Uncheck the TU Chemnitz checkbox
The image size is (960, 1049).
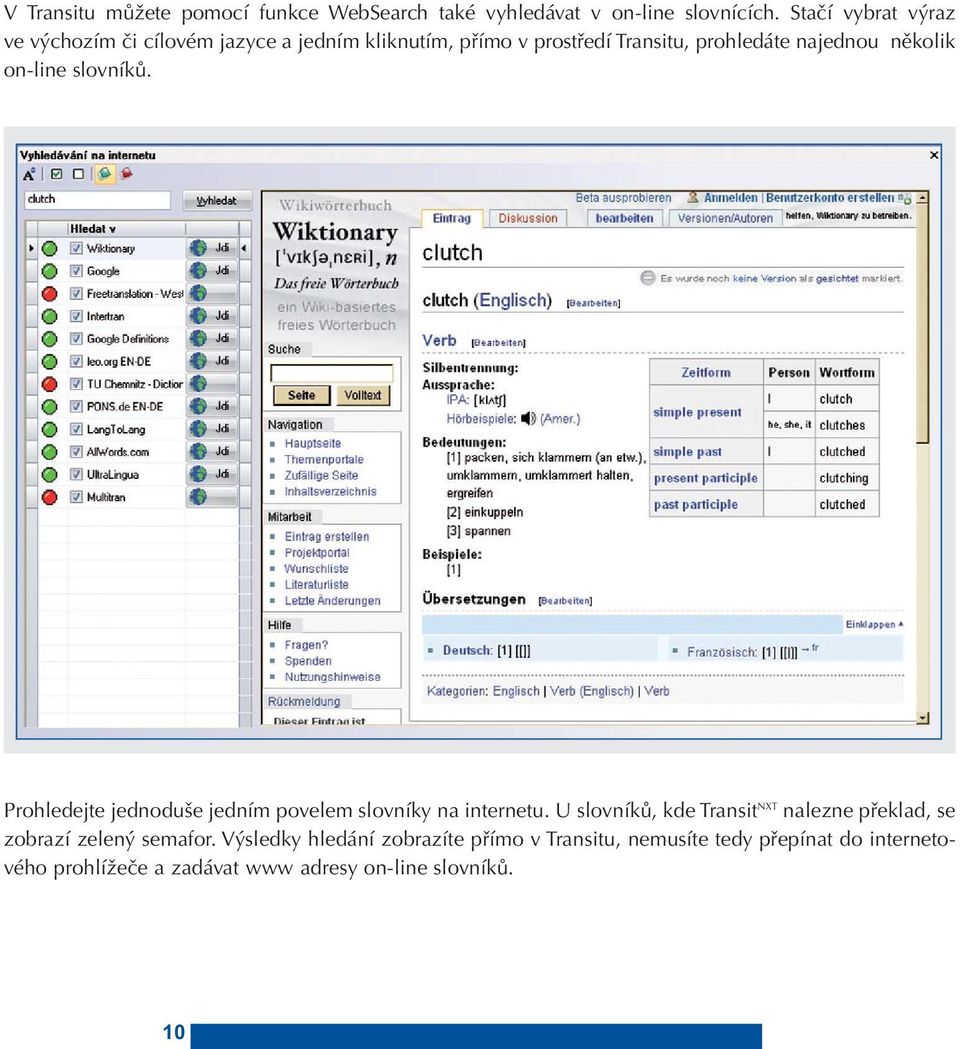click(76, 384)
